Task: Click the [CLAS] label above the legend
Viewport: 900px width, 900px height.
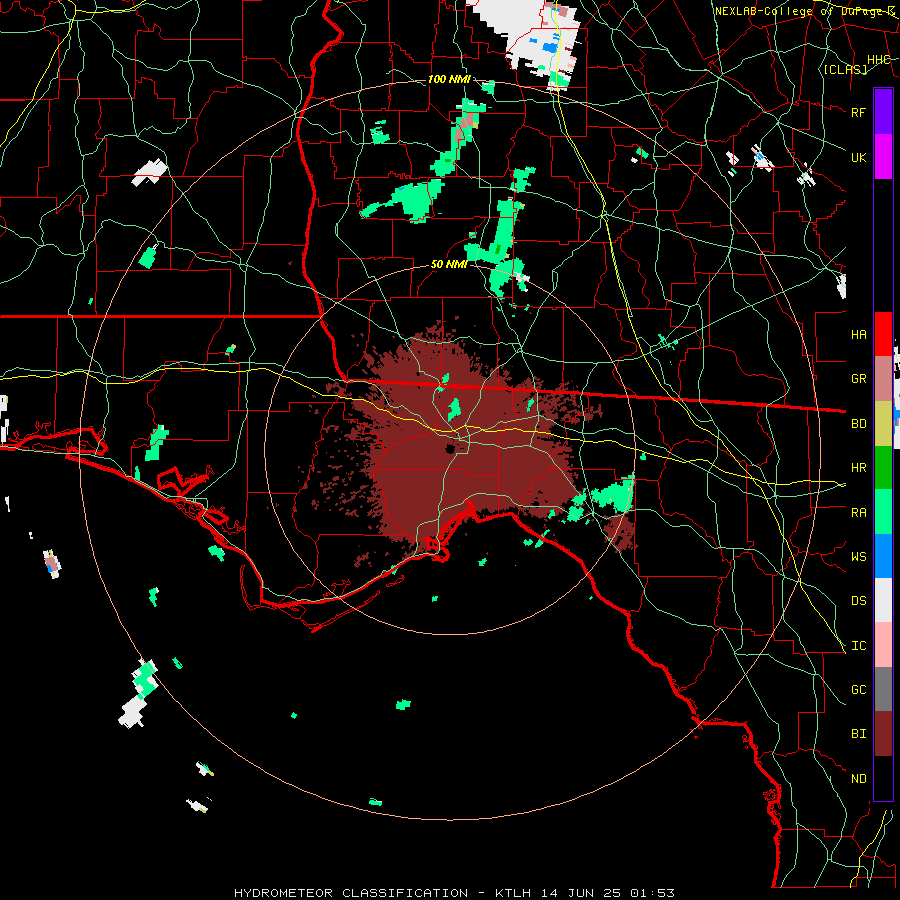Action: pos(845,69)
